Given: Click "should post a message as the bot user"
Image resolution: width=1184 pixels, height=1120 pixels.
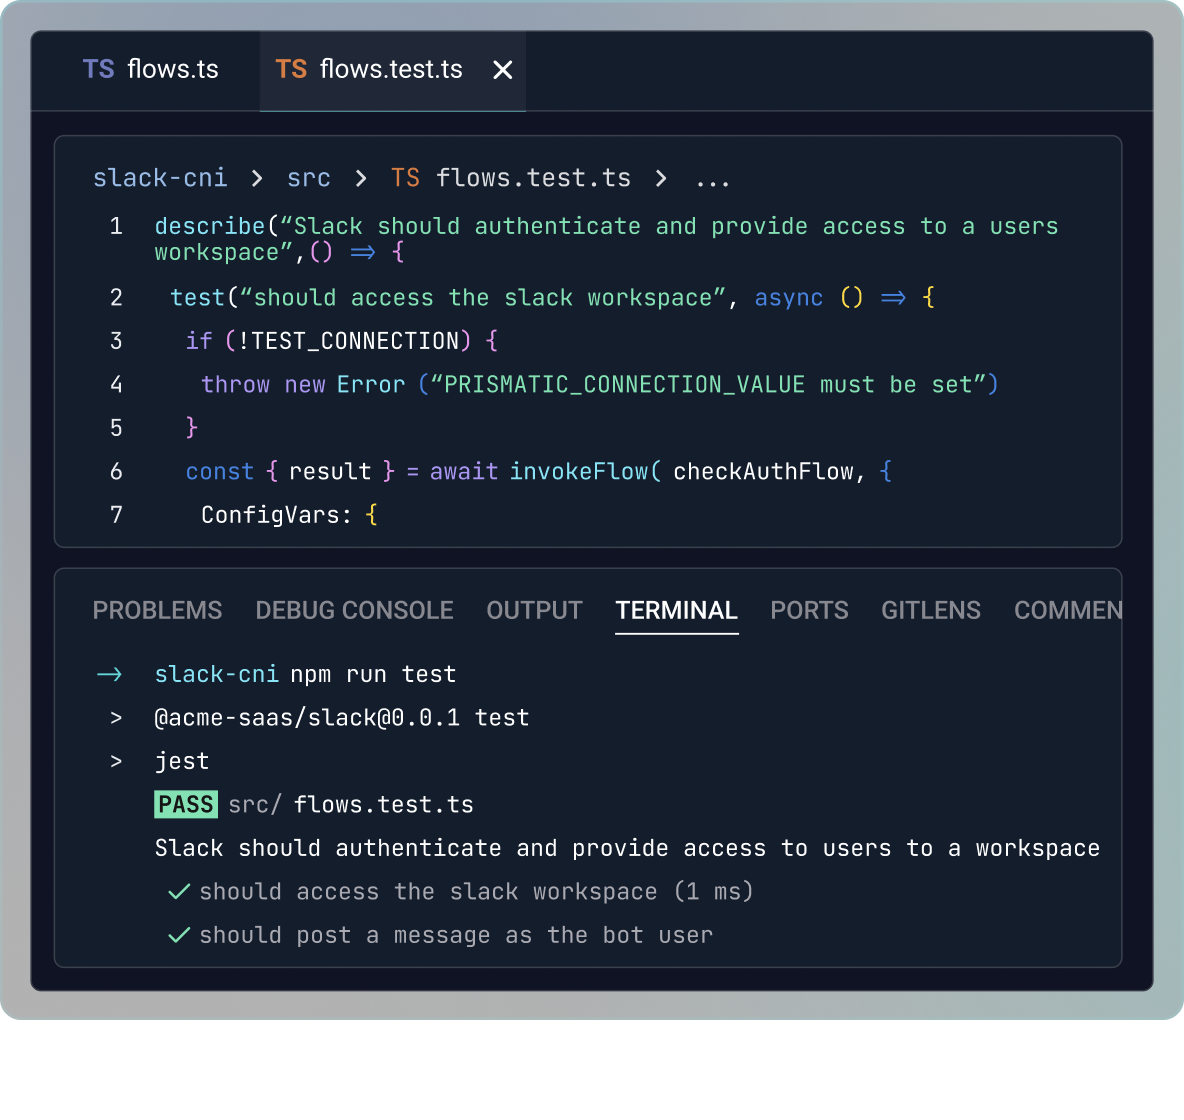Looking at the screenshot, I should pyautogui.click(x=456, y=935).
